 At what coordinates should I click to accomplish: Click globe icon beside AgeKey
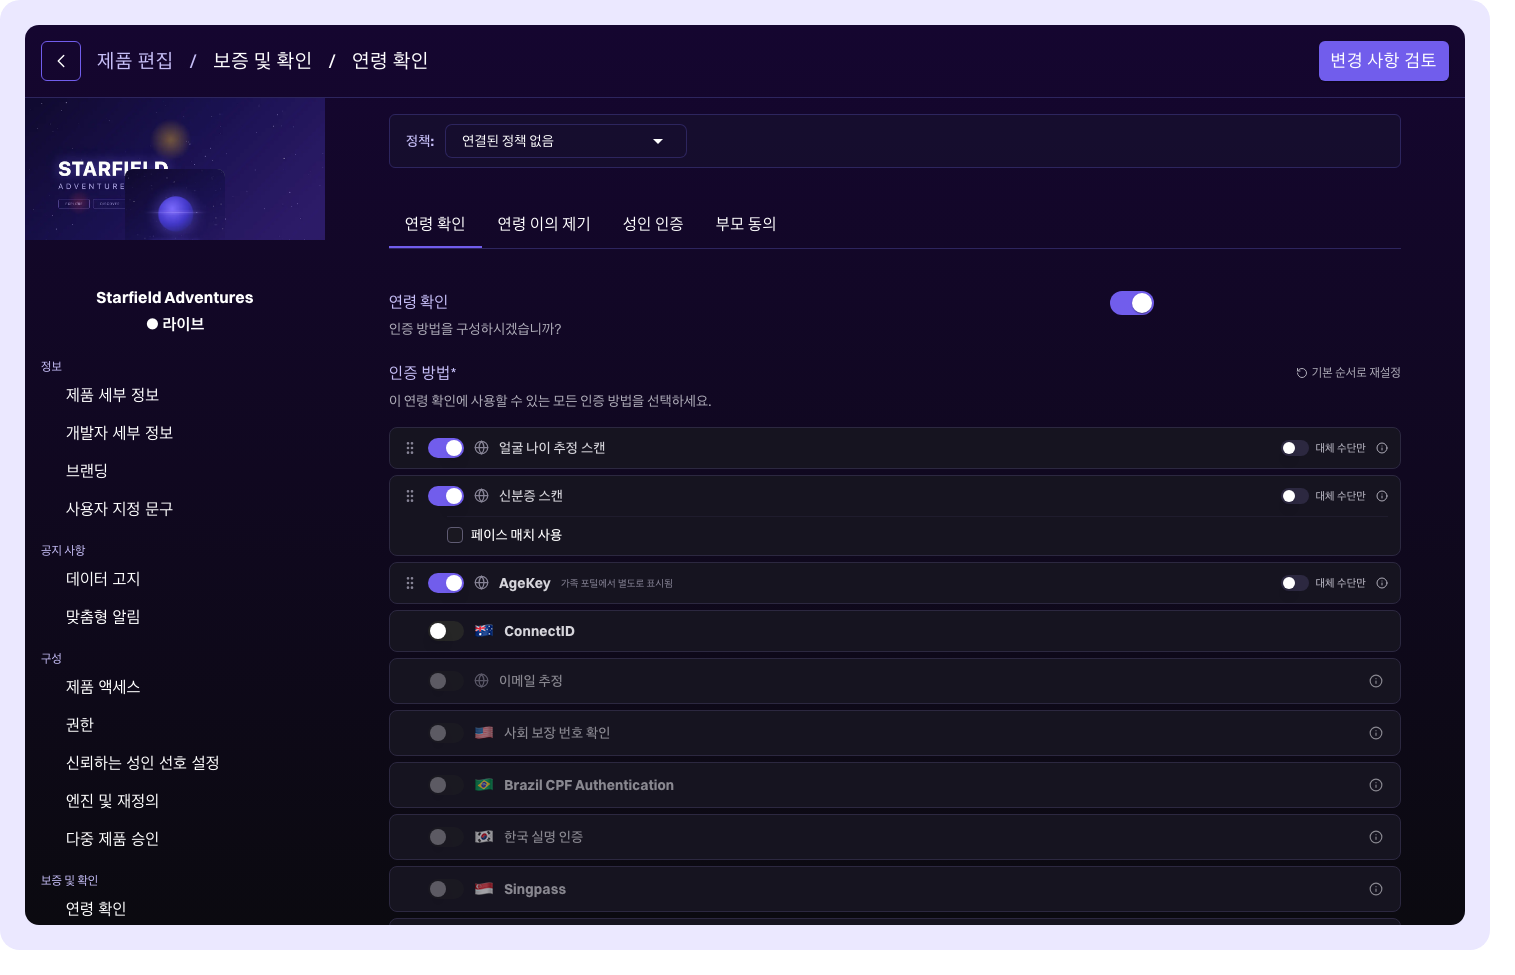point(481,583)
